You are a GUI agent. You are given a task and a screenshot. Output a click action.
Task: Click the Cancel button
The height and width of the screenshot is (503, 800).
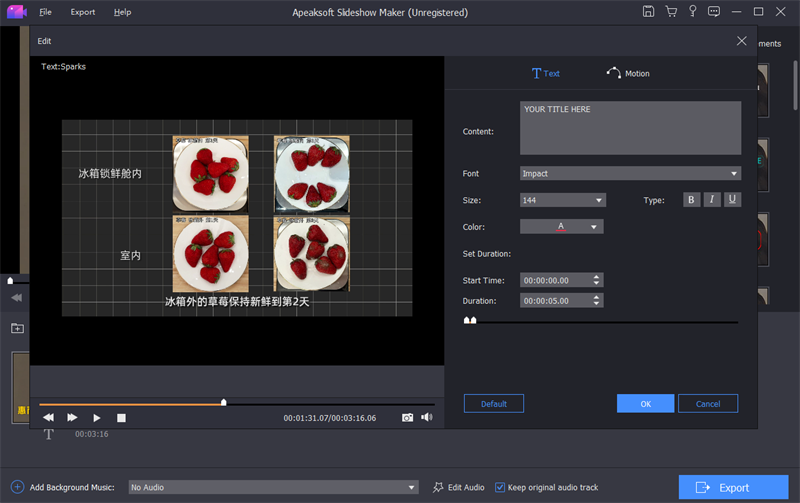(708, 404)
